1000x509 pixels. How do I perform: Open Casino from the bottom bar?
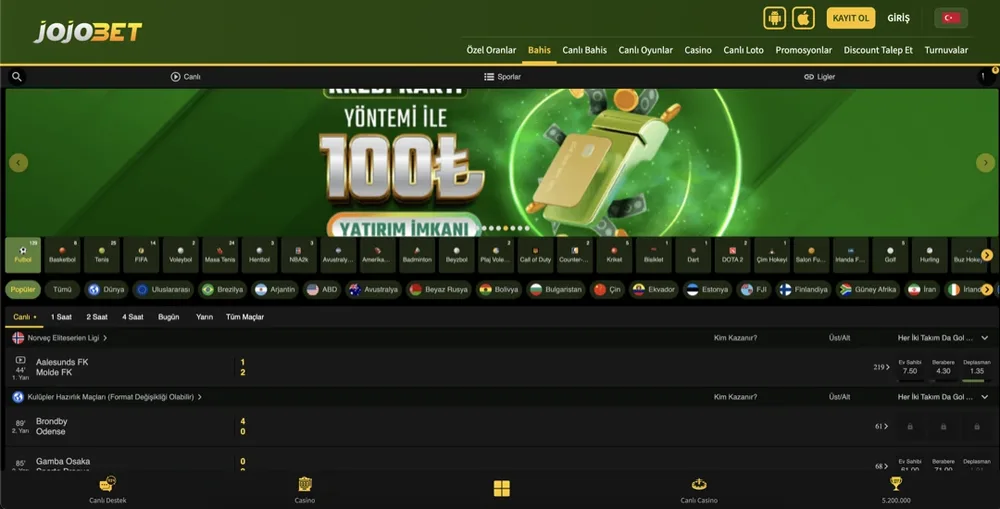click(x=305, y=490)
